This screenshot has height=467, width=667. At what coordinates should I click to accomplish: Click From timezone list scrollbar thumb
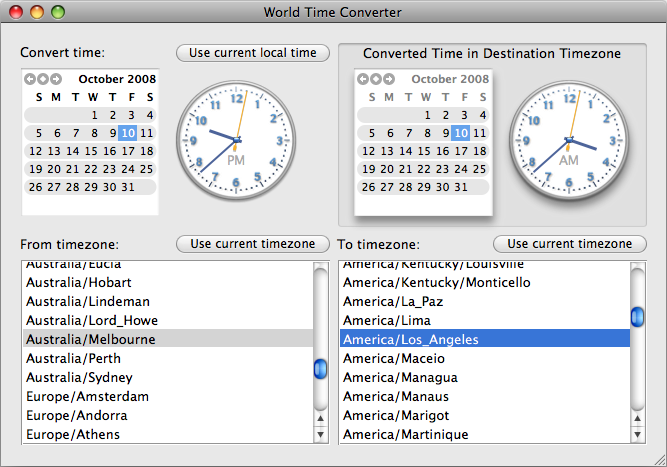point(320,369)
